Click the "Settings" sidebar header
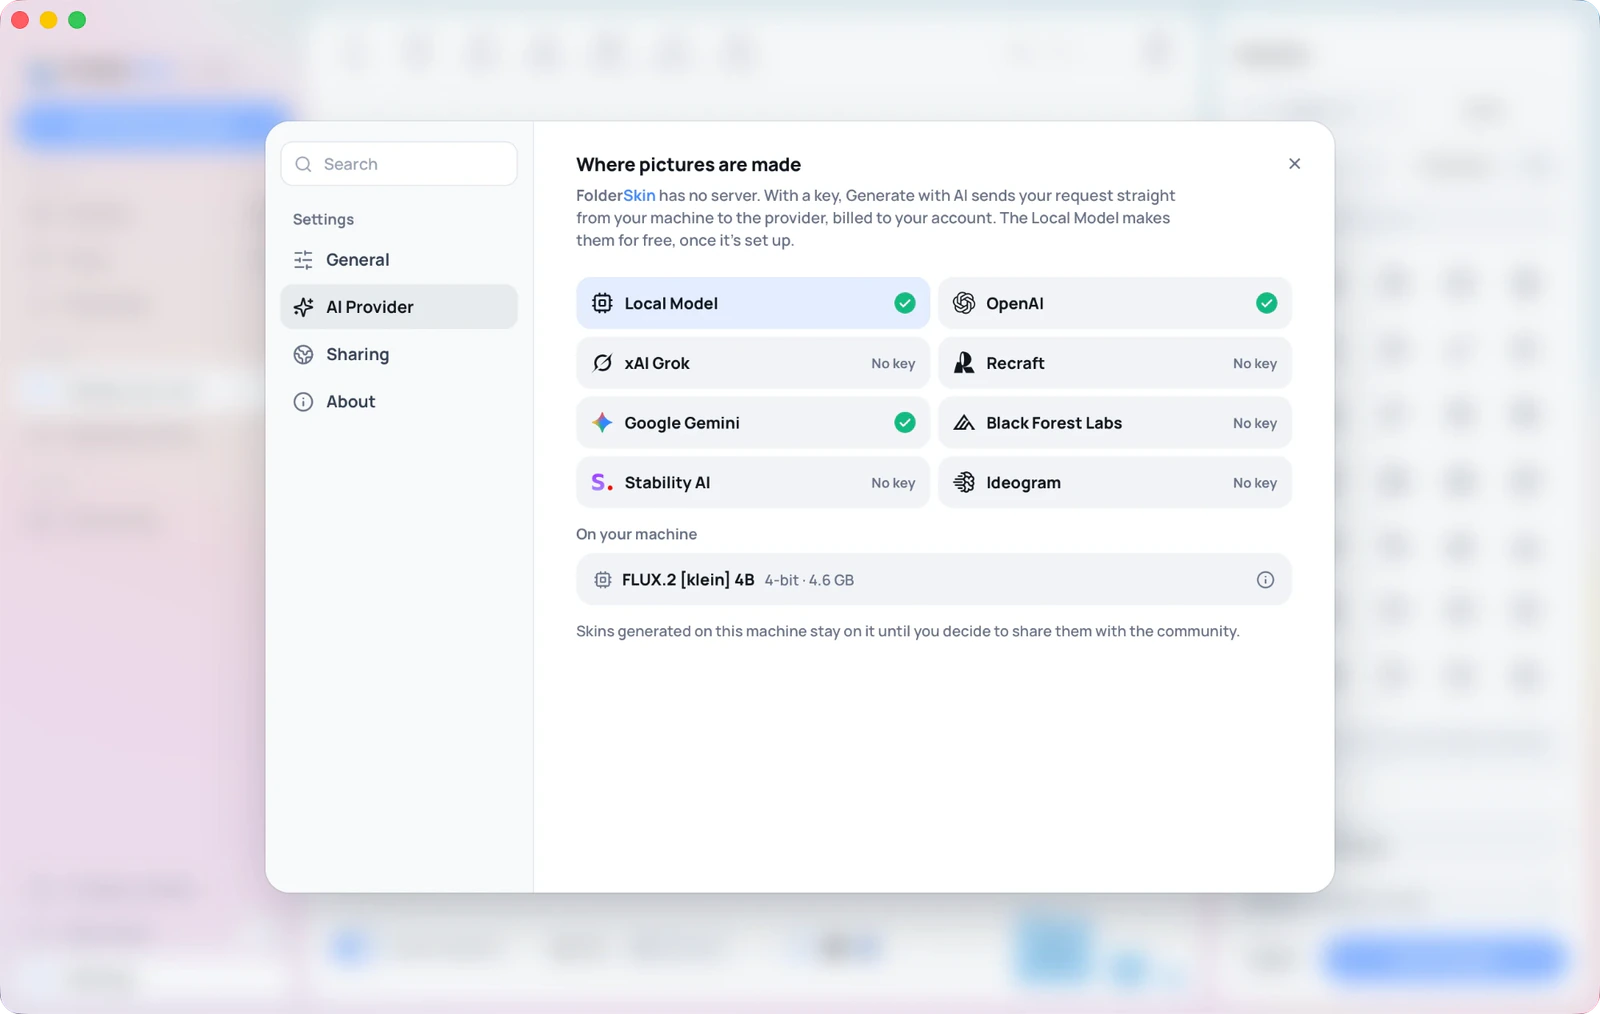Image resolution: width=1600 pixels, height=1014 pixels. pyautogui.click(x=323, y=219)
